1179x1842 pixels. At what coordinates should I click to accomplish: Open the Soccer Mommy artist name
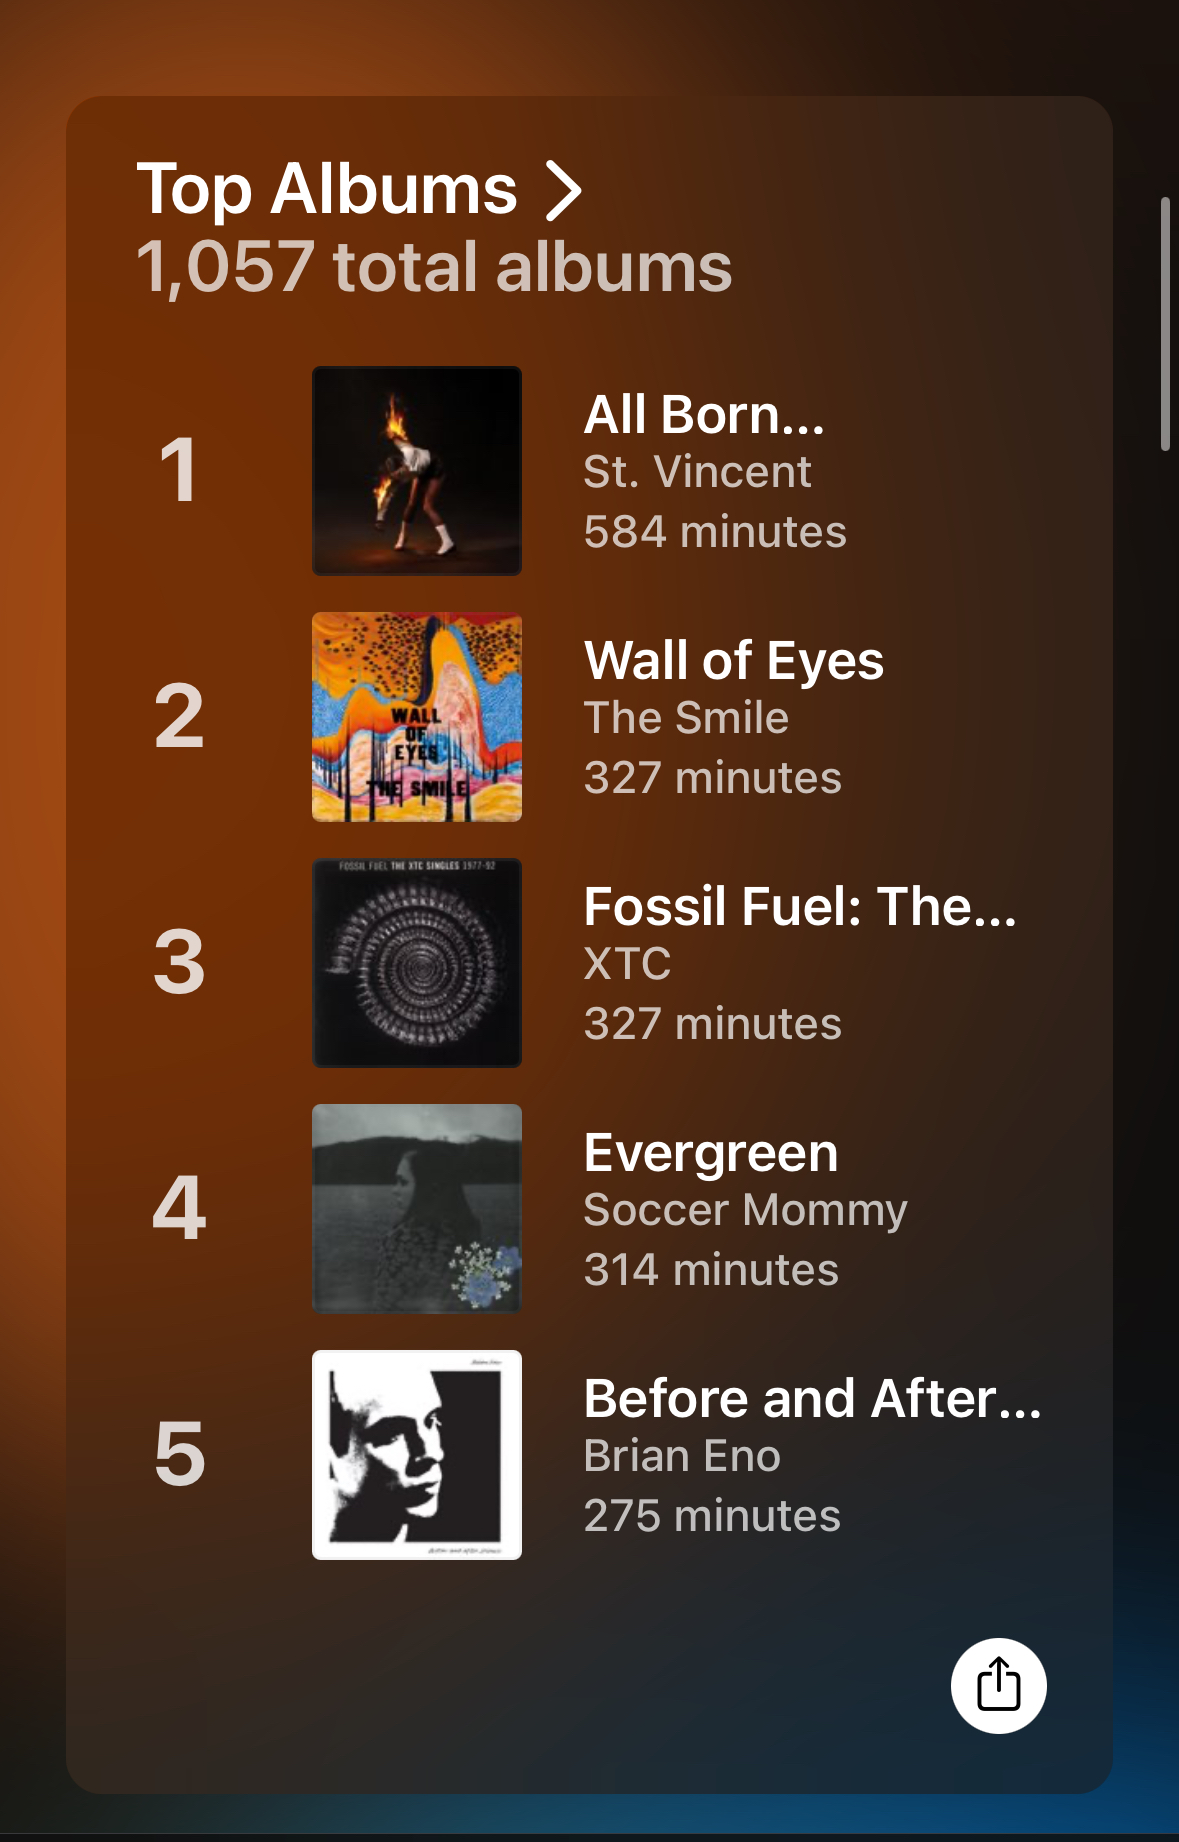[745, 1210]
